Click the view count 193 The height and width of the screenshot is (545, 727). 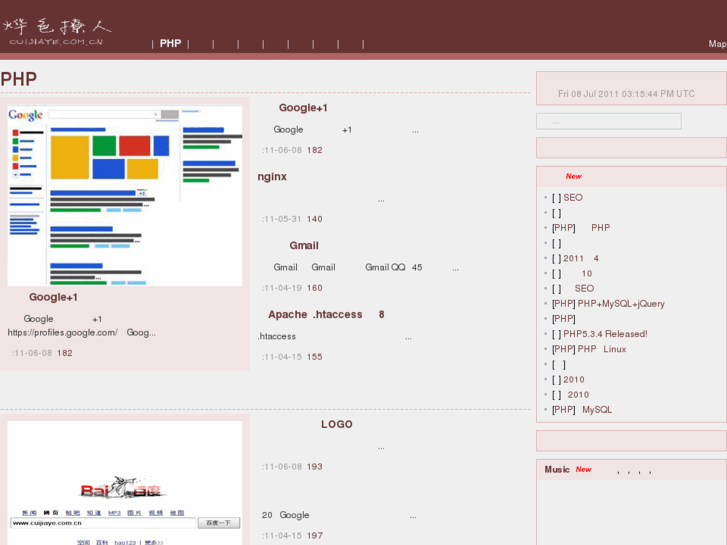[x=314, y=467]
